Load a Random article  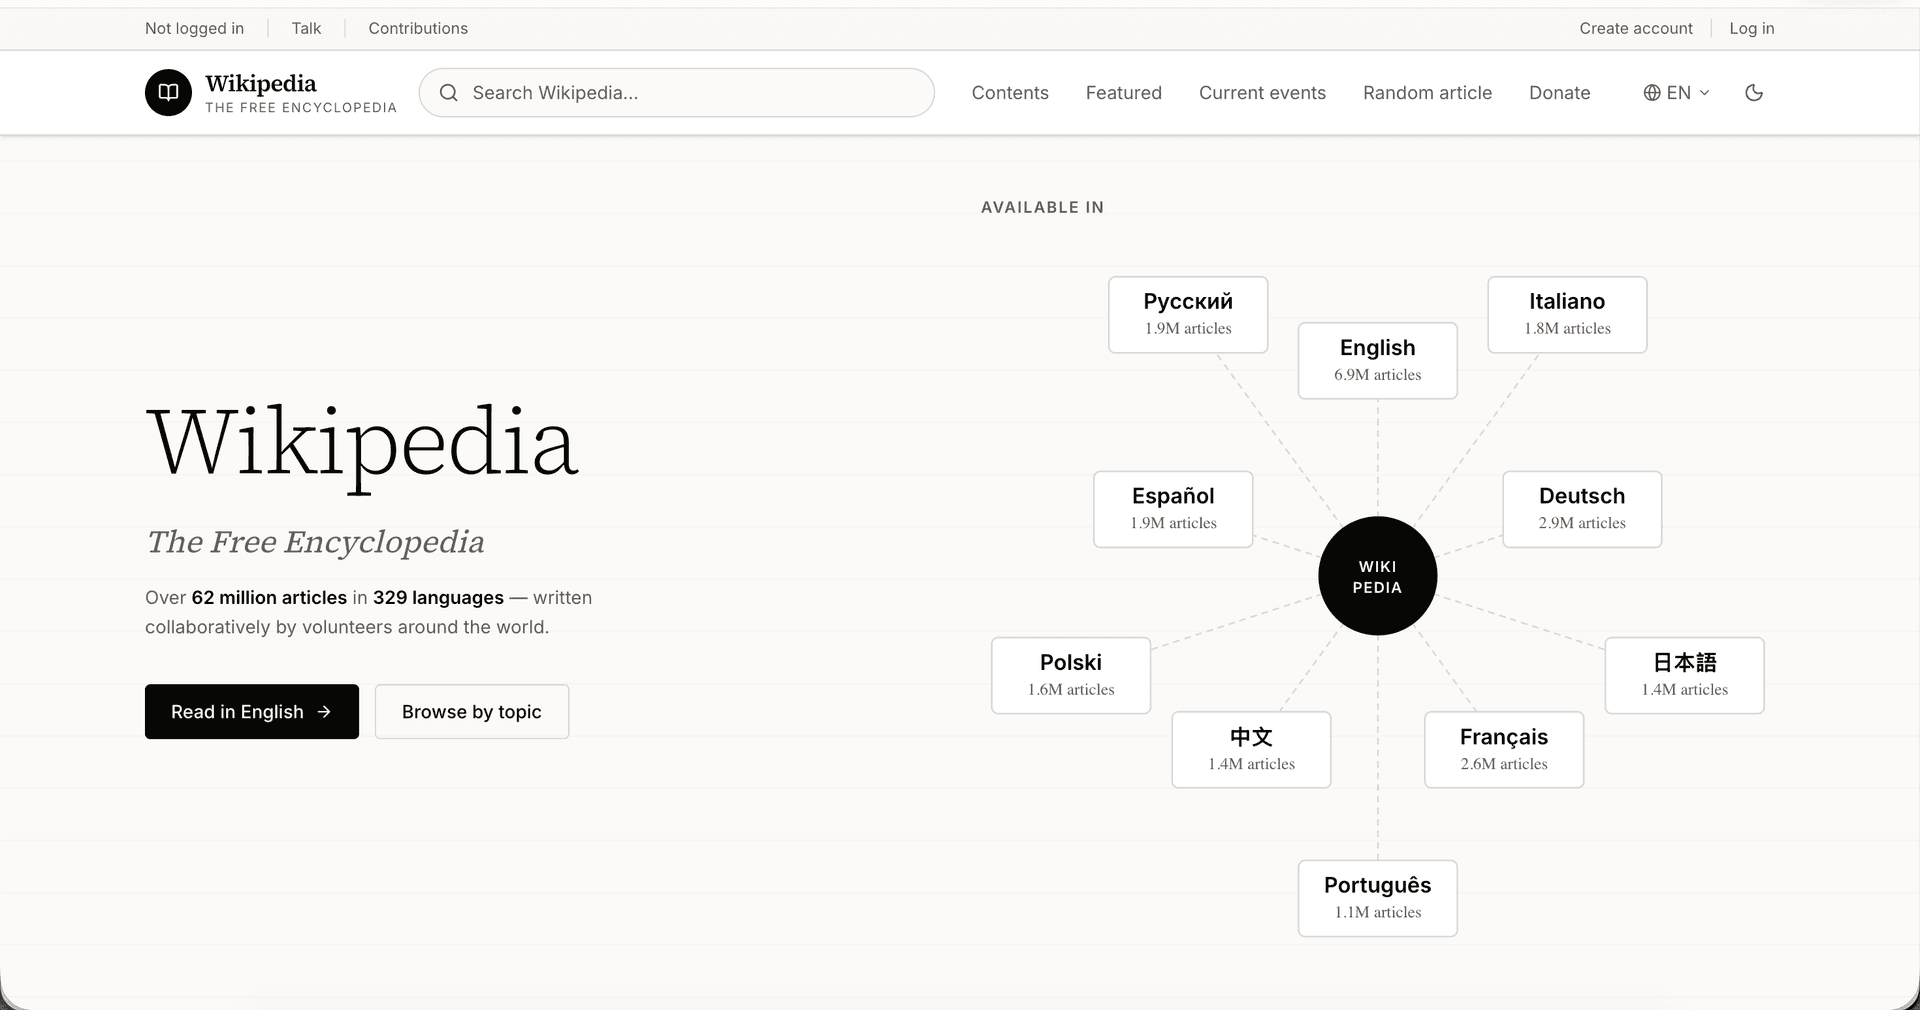pyautogui.click(x=1427, y=93)
